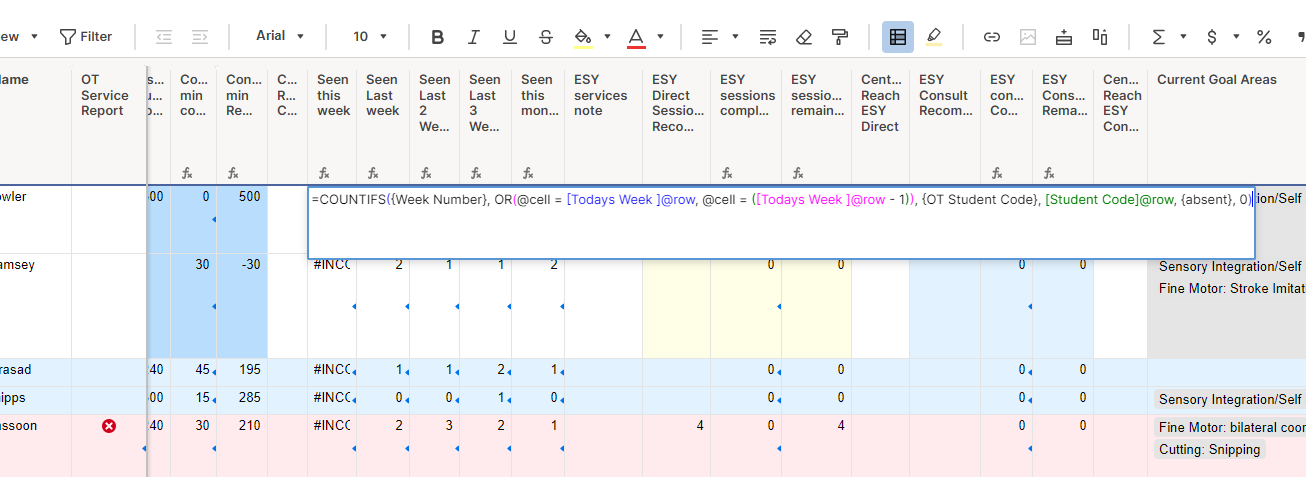Toggle Strikethrough formatting
Screen dimensions: 1306x477
[545, 37]
